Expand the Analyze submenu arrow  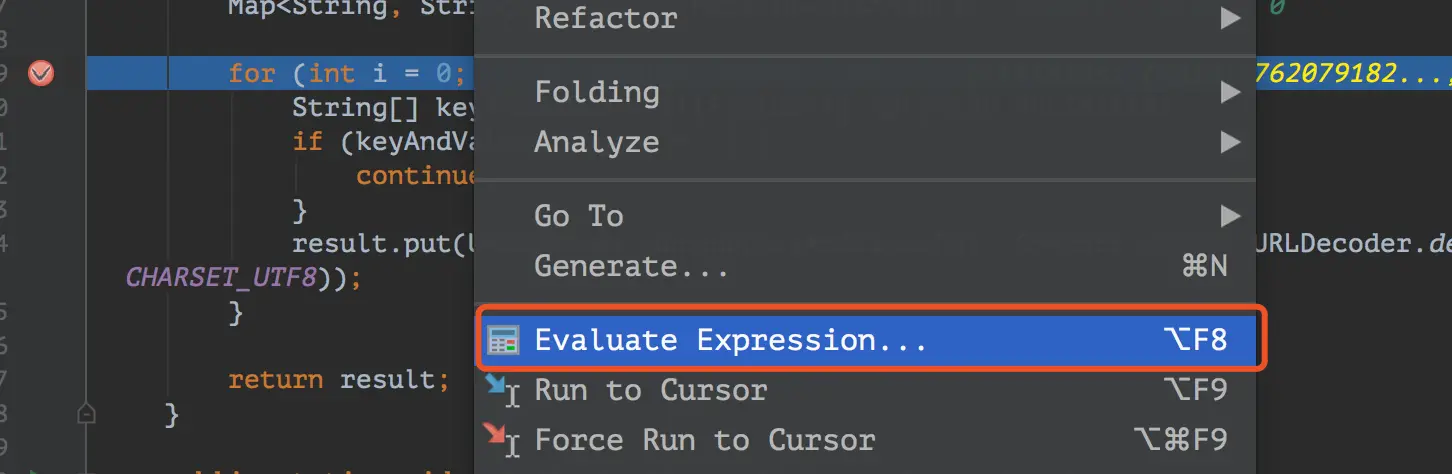[x=1229, y=142]
